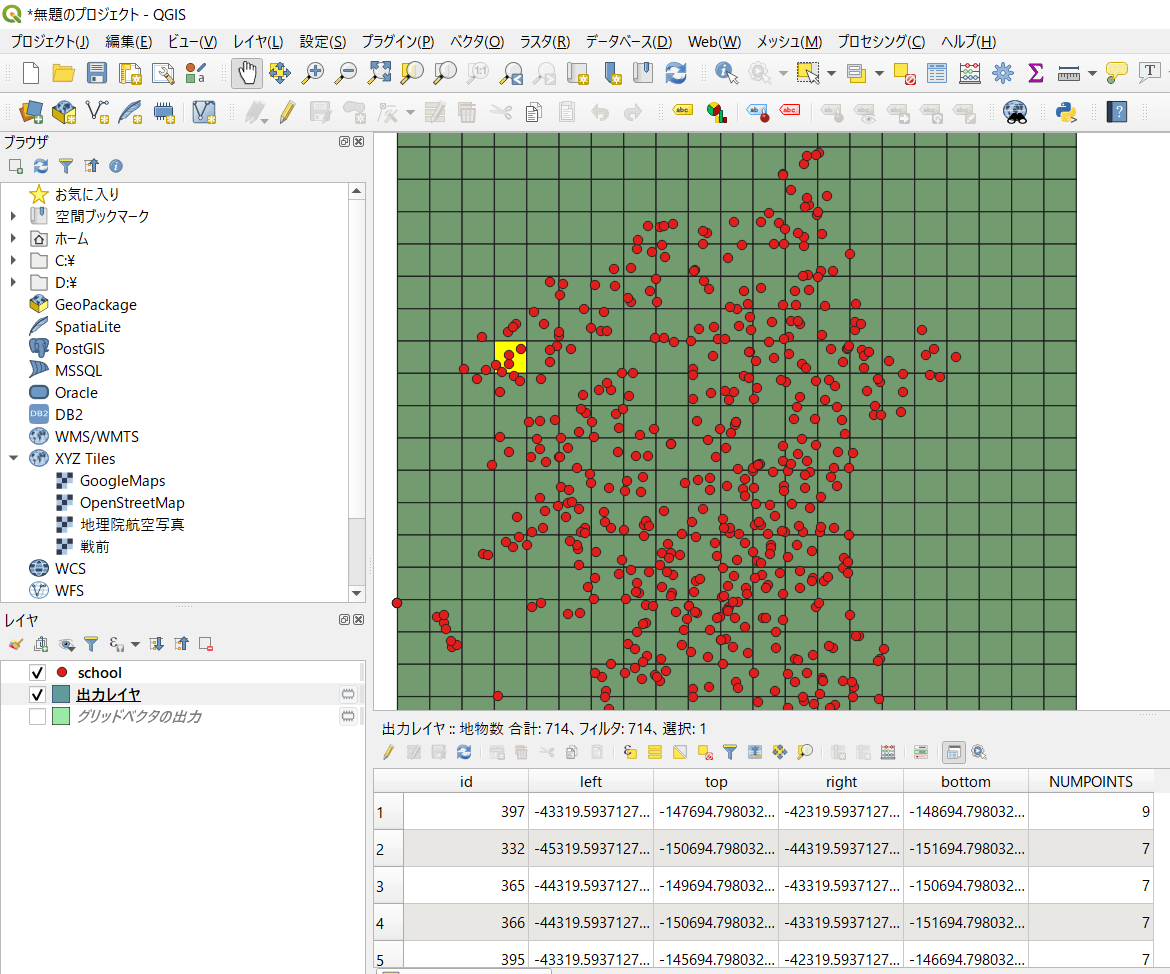
Task: Close the Layers panel
Action: [x=359, y=619]
